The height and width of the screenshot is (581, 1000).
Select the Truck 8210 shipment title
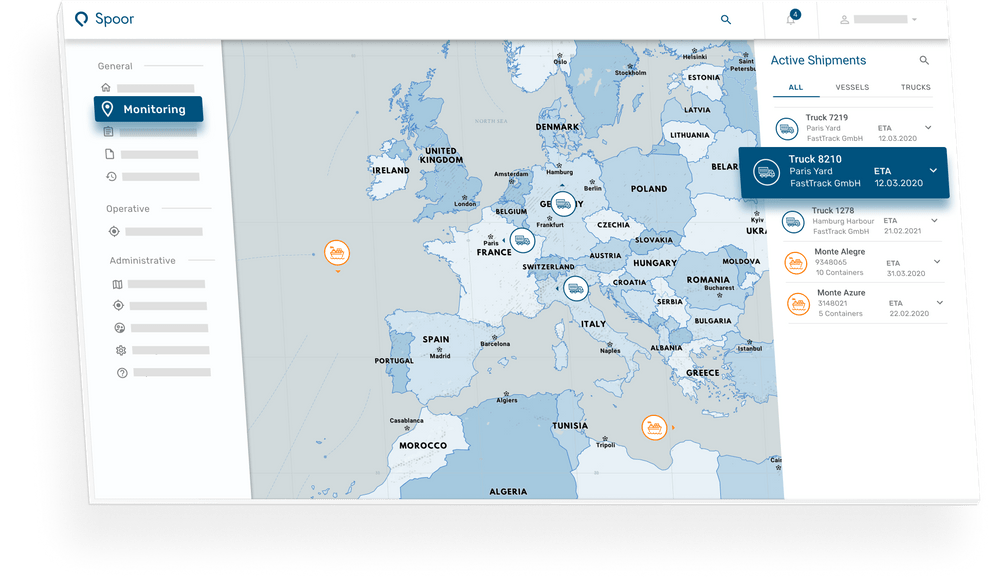[815, 159]
